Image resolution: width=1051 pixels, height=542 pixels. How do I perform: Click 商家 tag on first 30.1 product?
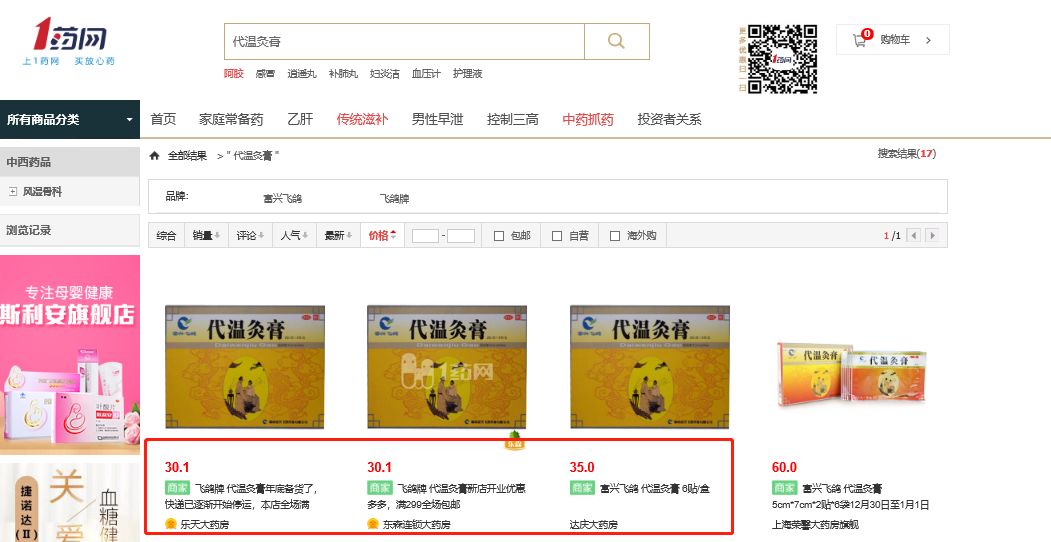click(178, 488)
